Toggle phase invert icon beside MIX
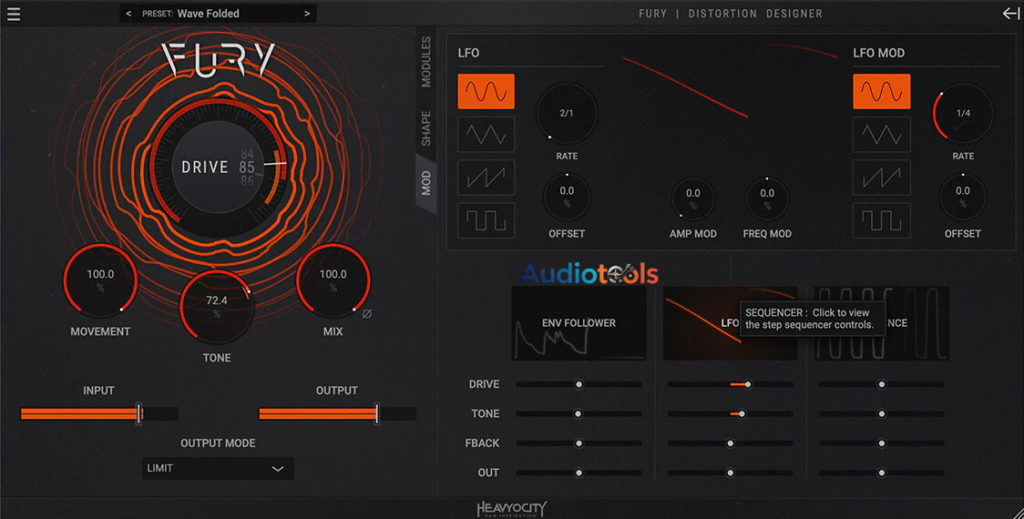 (x=367, y=314)
